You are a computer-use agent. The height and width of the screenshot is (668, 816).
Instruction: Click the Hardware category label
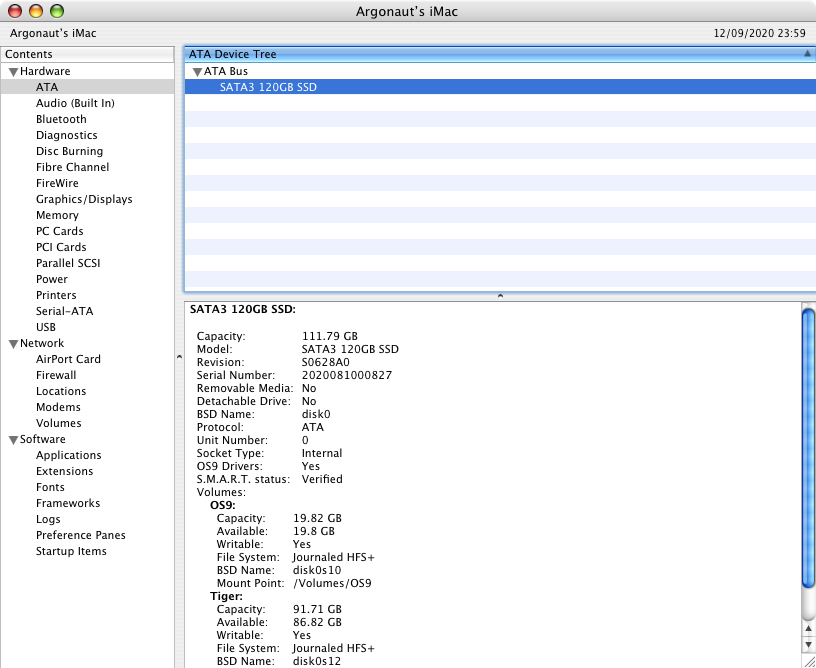pos(45,71)
